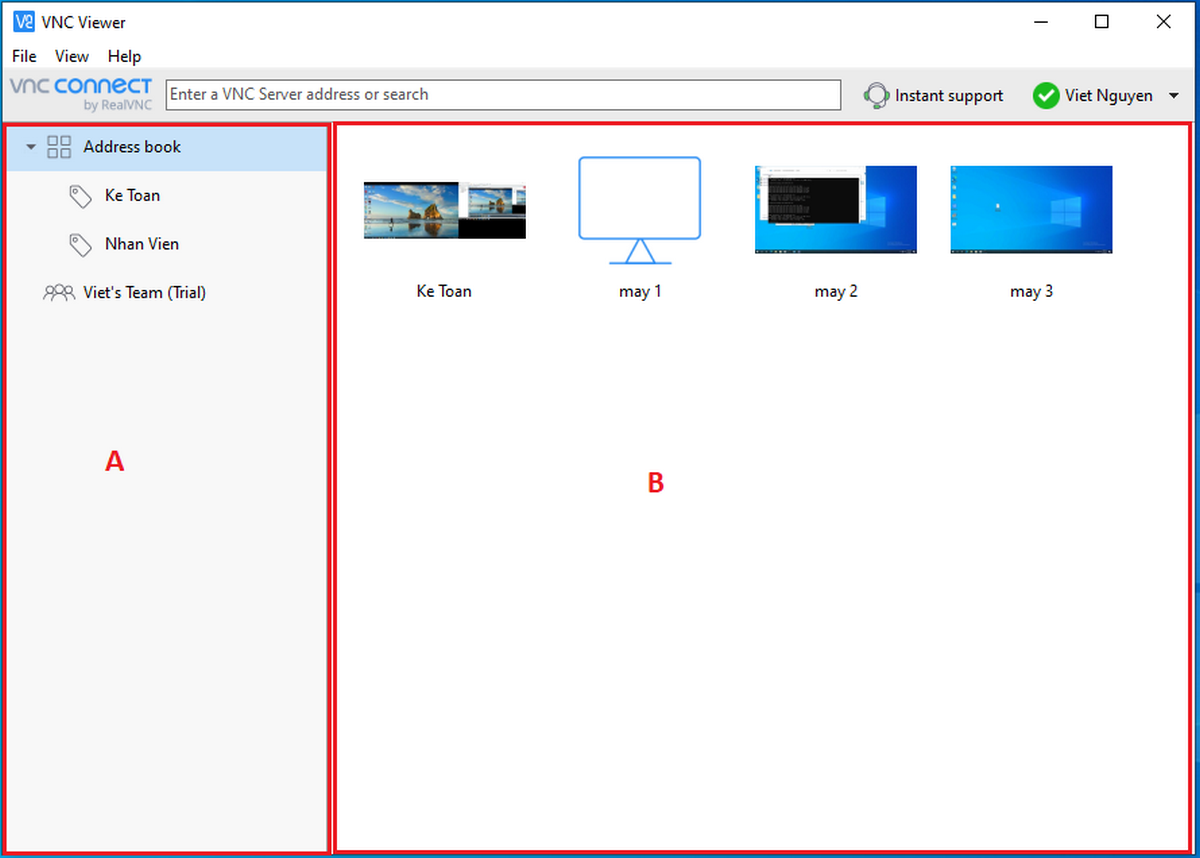Click the may 1 monitor placeholder icon

pos(640,210)
